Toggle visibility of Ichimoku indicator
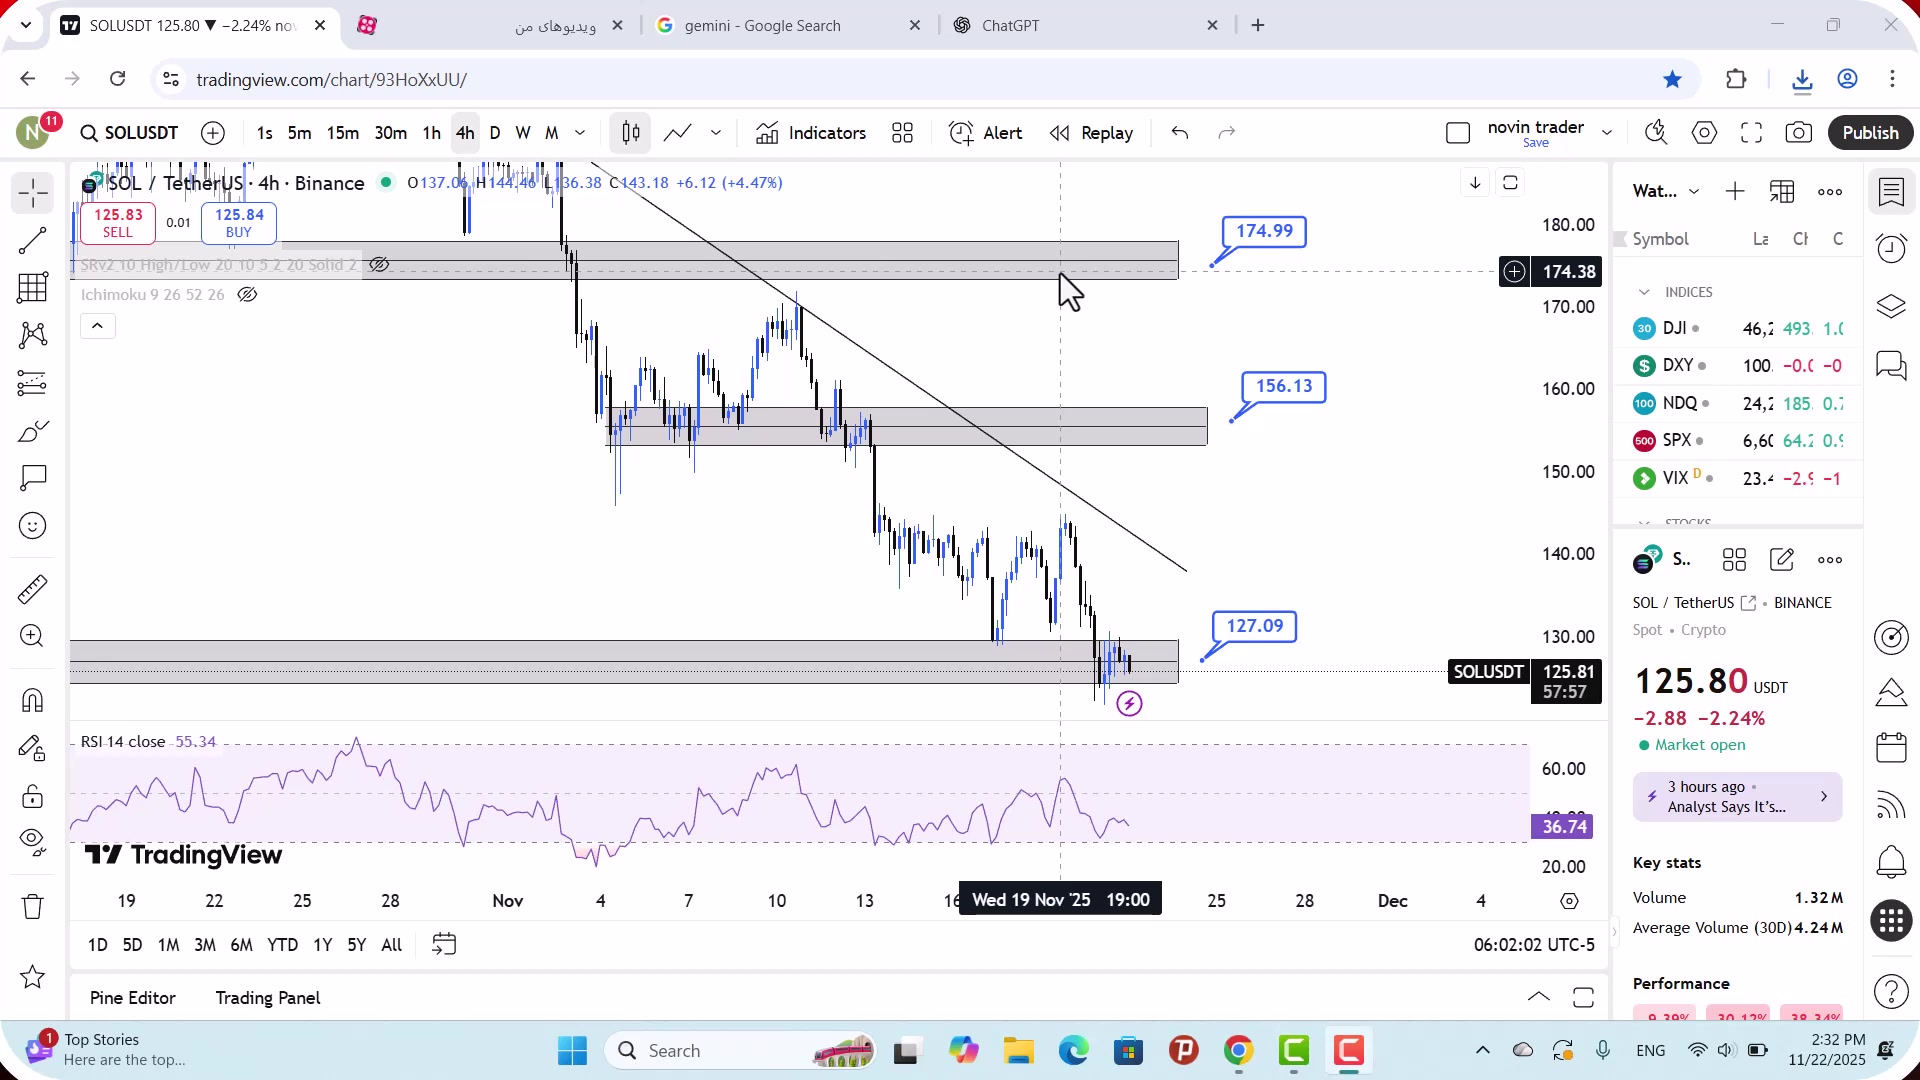The height and width of the screenshot is (1080, 1920). pyautogui.click(x=247, y=295)
